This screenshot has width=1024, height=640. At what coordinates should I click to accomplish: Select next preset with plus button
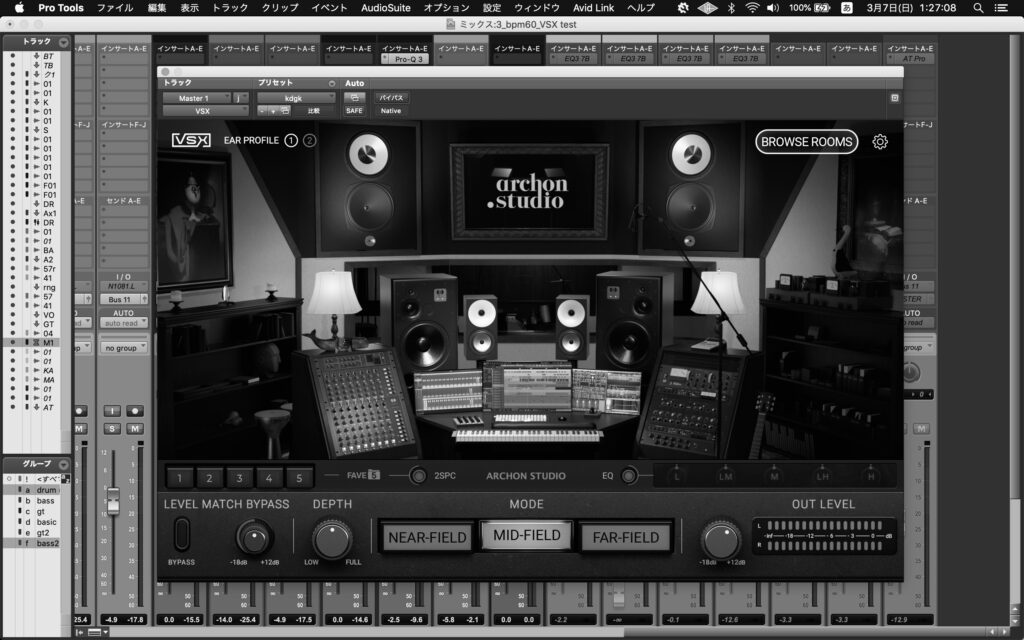(273, 111)
